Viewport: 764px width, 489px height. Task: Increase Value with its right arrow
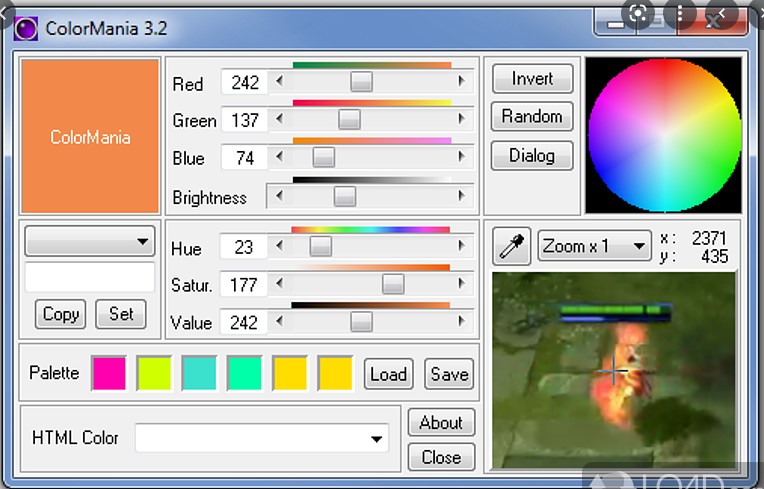tap(461, 321)
